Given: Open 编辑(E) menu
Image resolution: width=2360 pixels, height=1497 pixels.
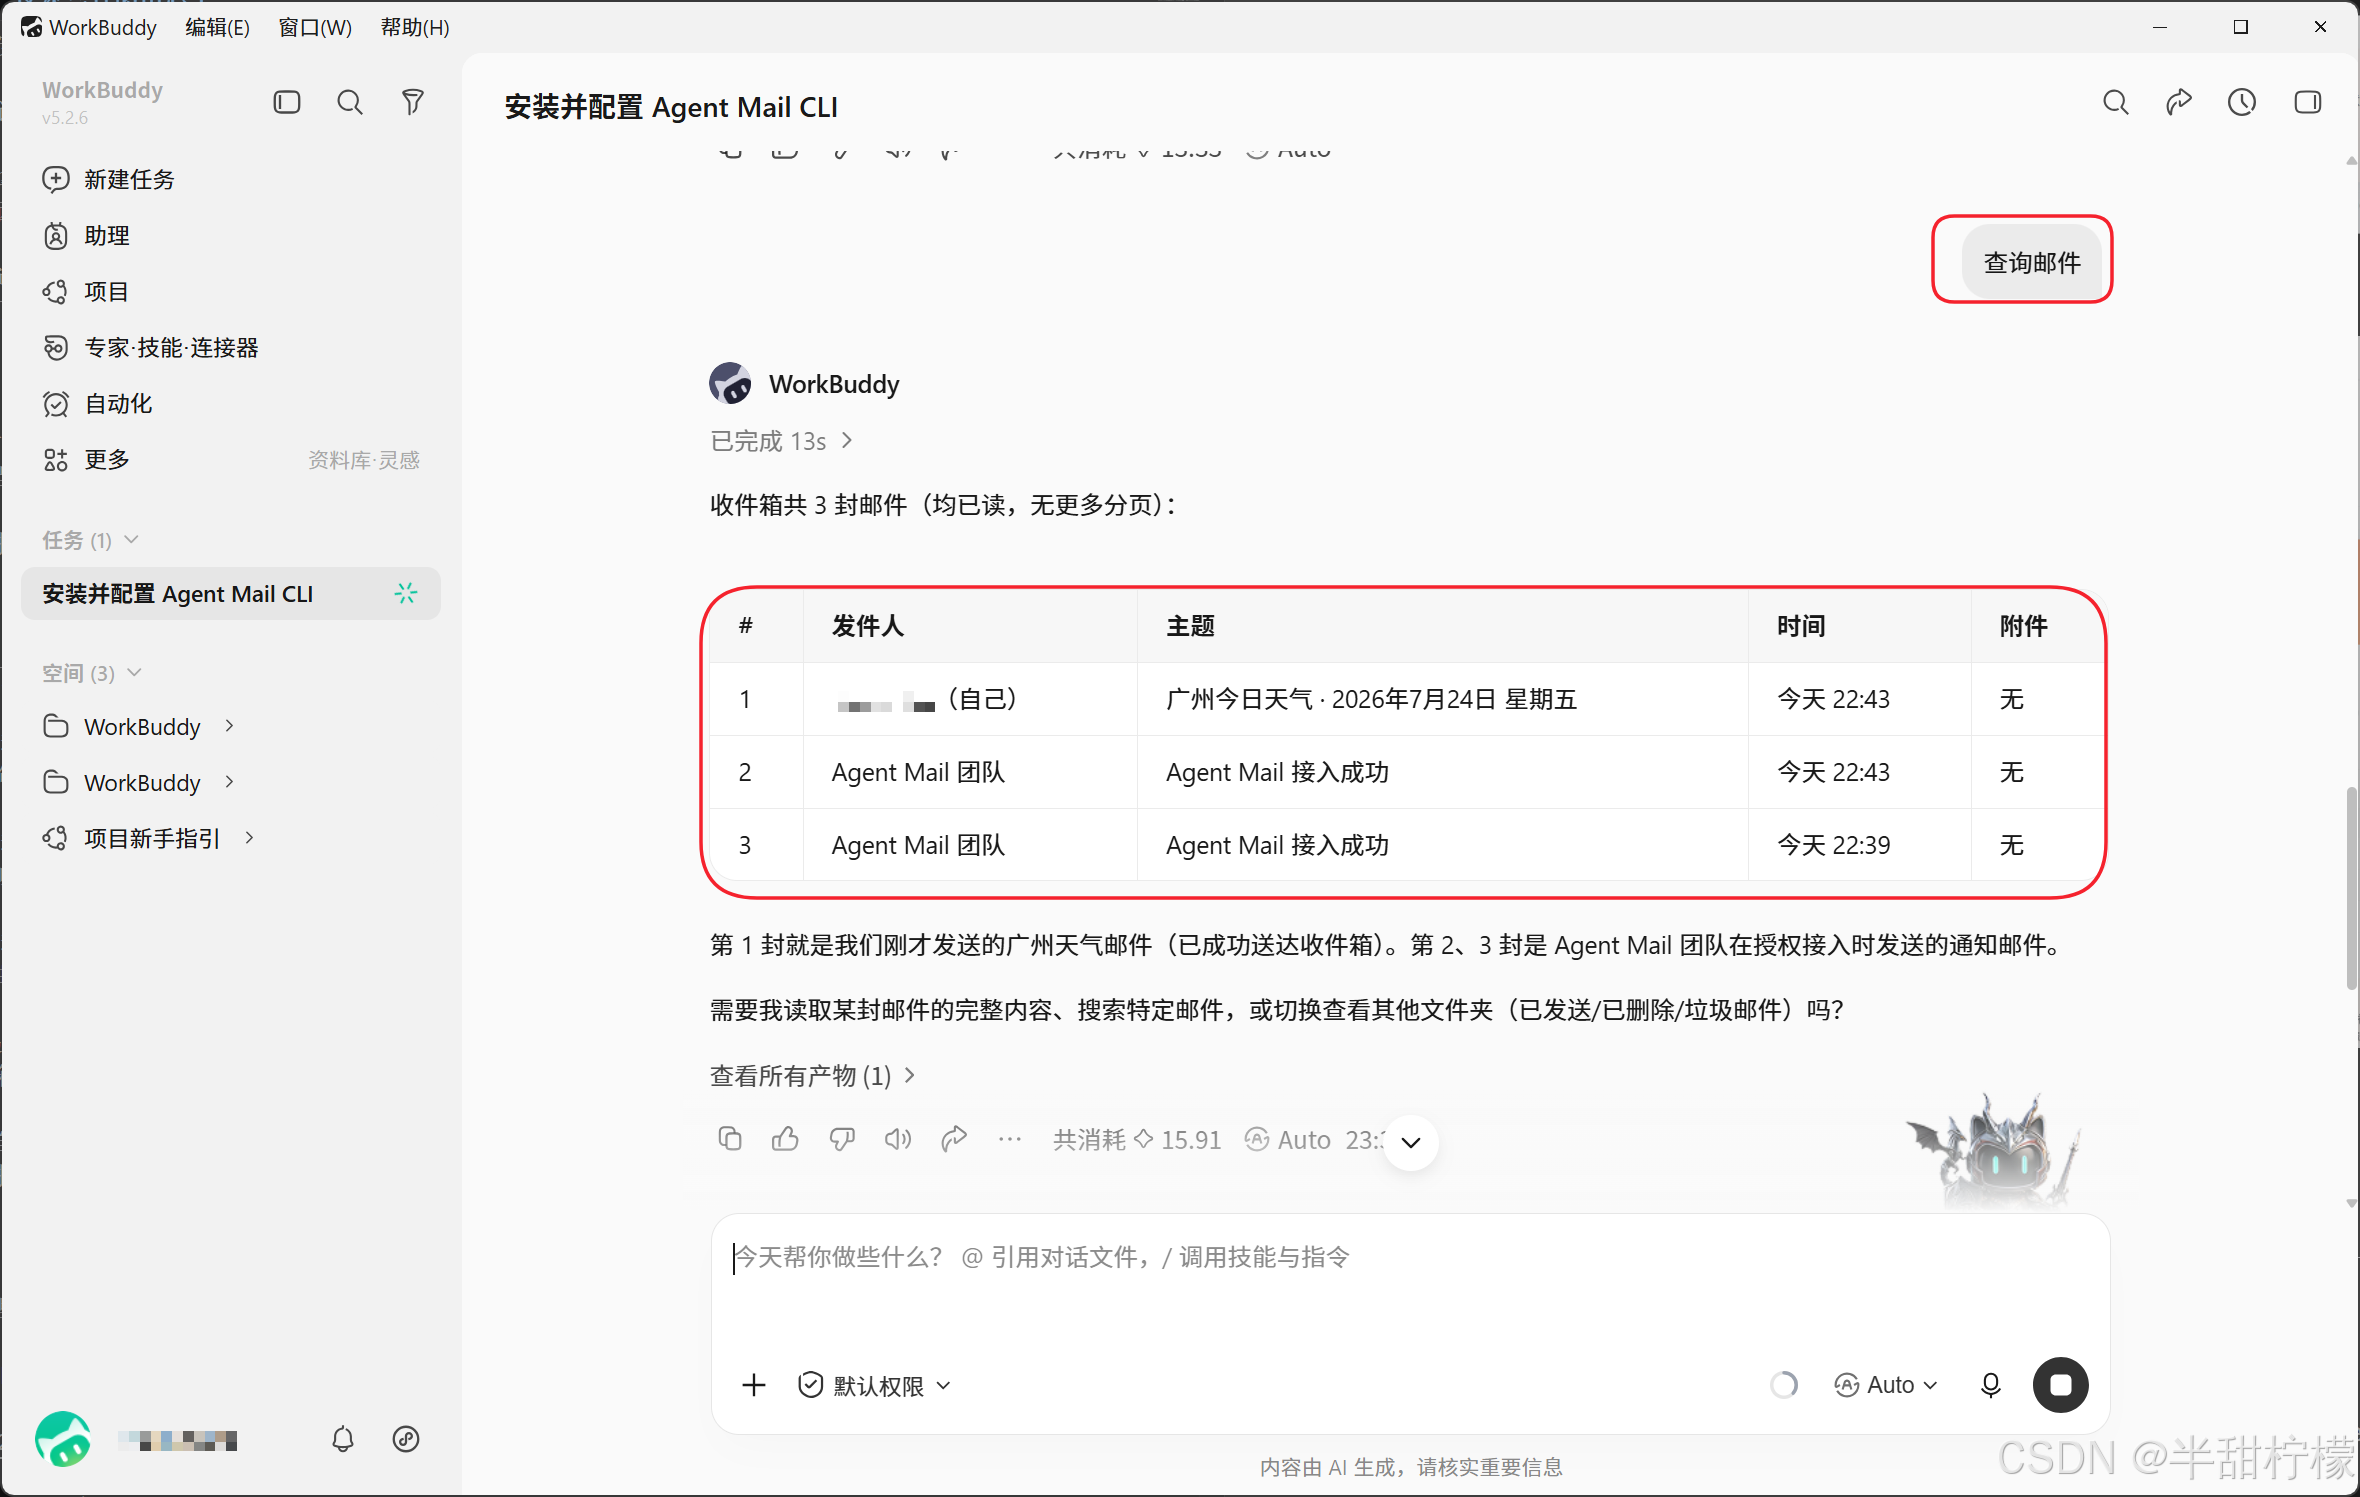Looking at the screenshot, I should pyautogui.click(x=217, y=27).
